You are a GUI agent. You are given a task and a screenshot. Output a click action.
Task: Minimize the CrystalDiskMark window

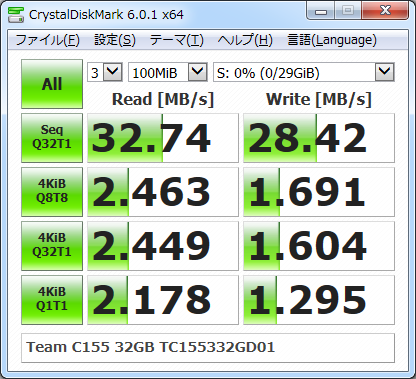point(321,11)
